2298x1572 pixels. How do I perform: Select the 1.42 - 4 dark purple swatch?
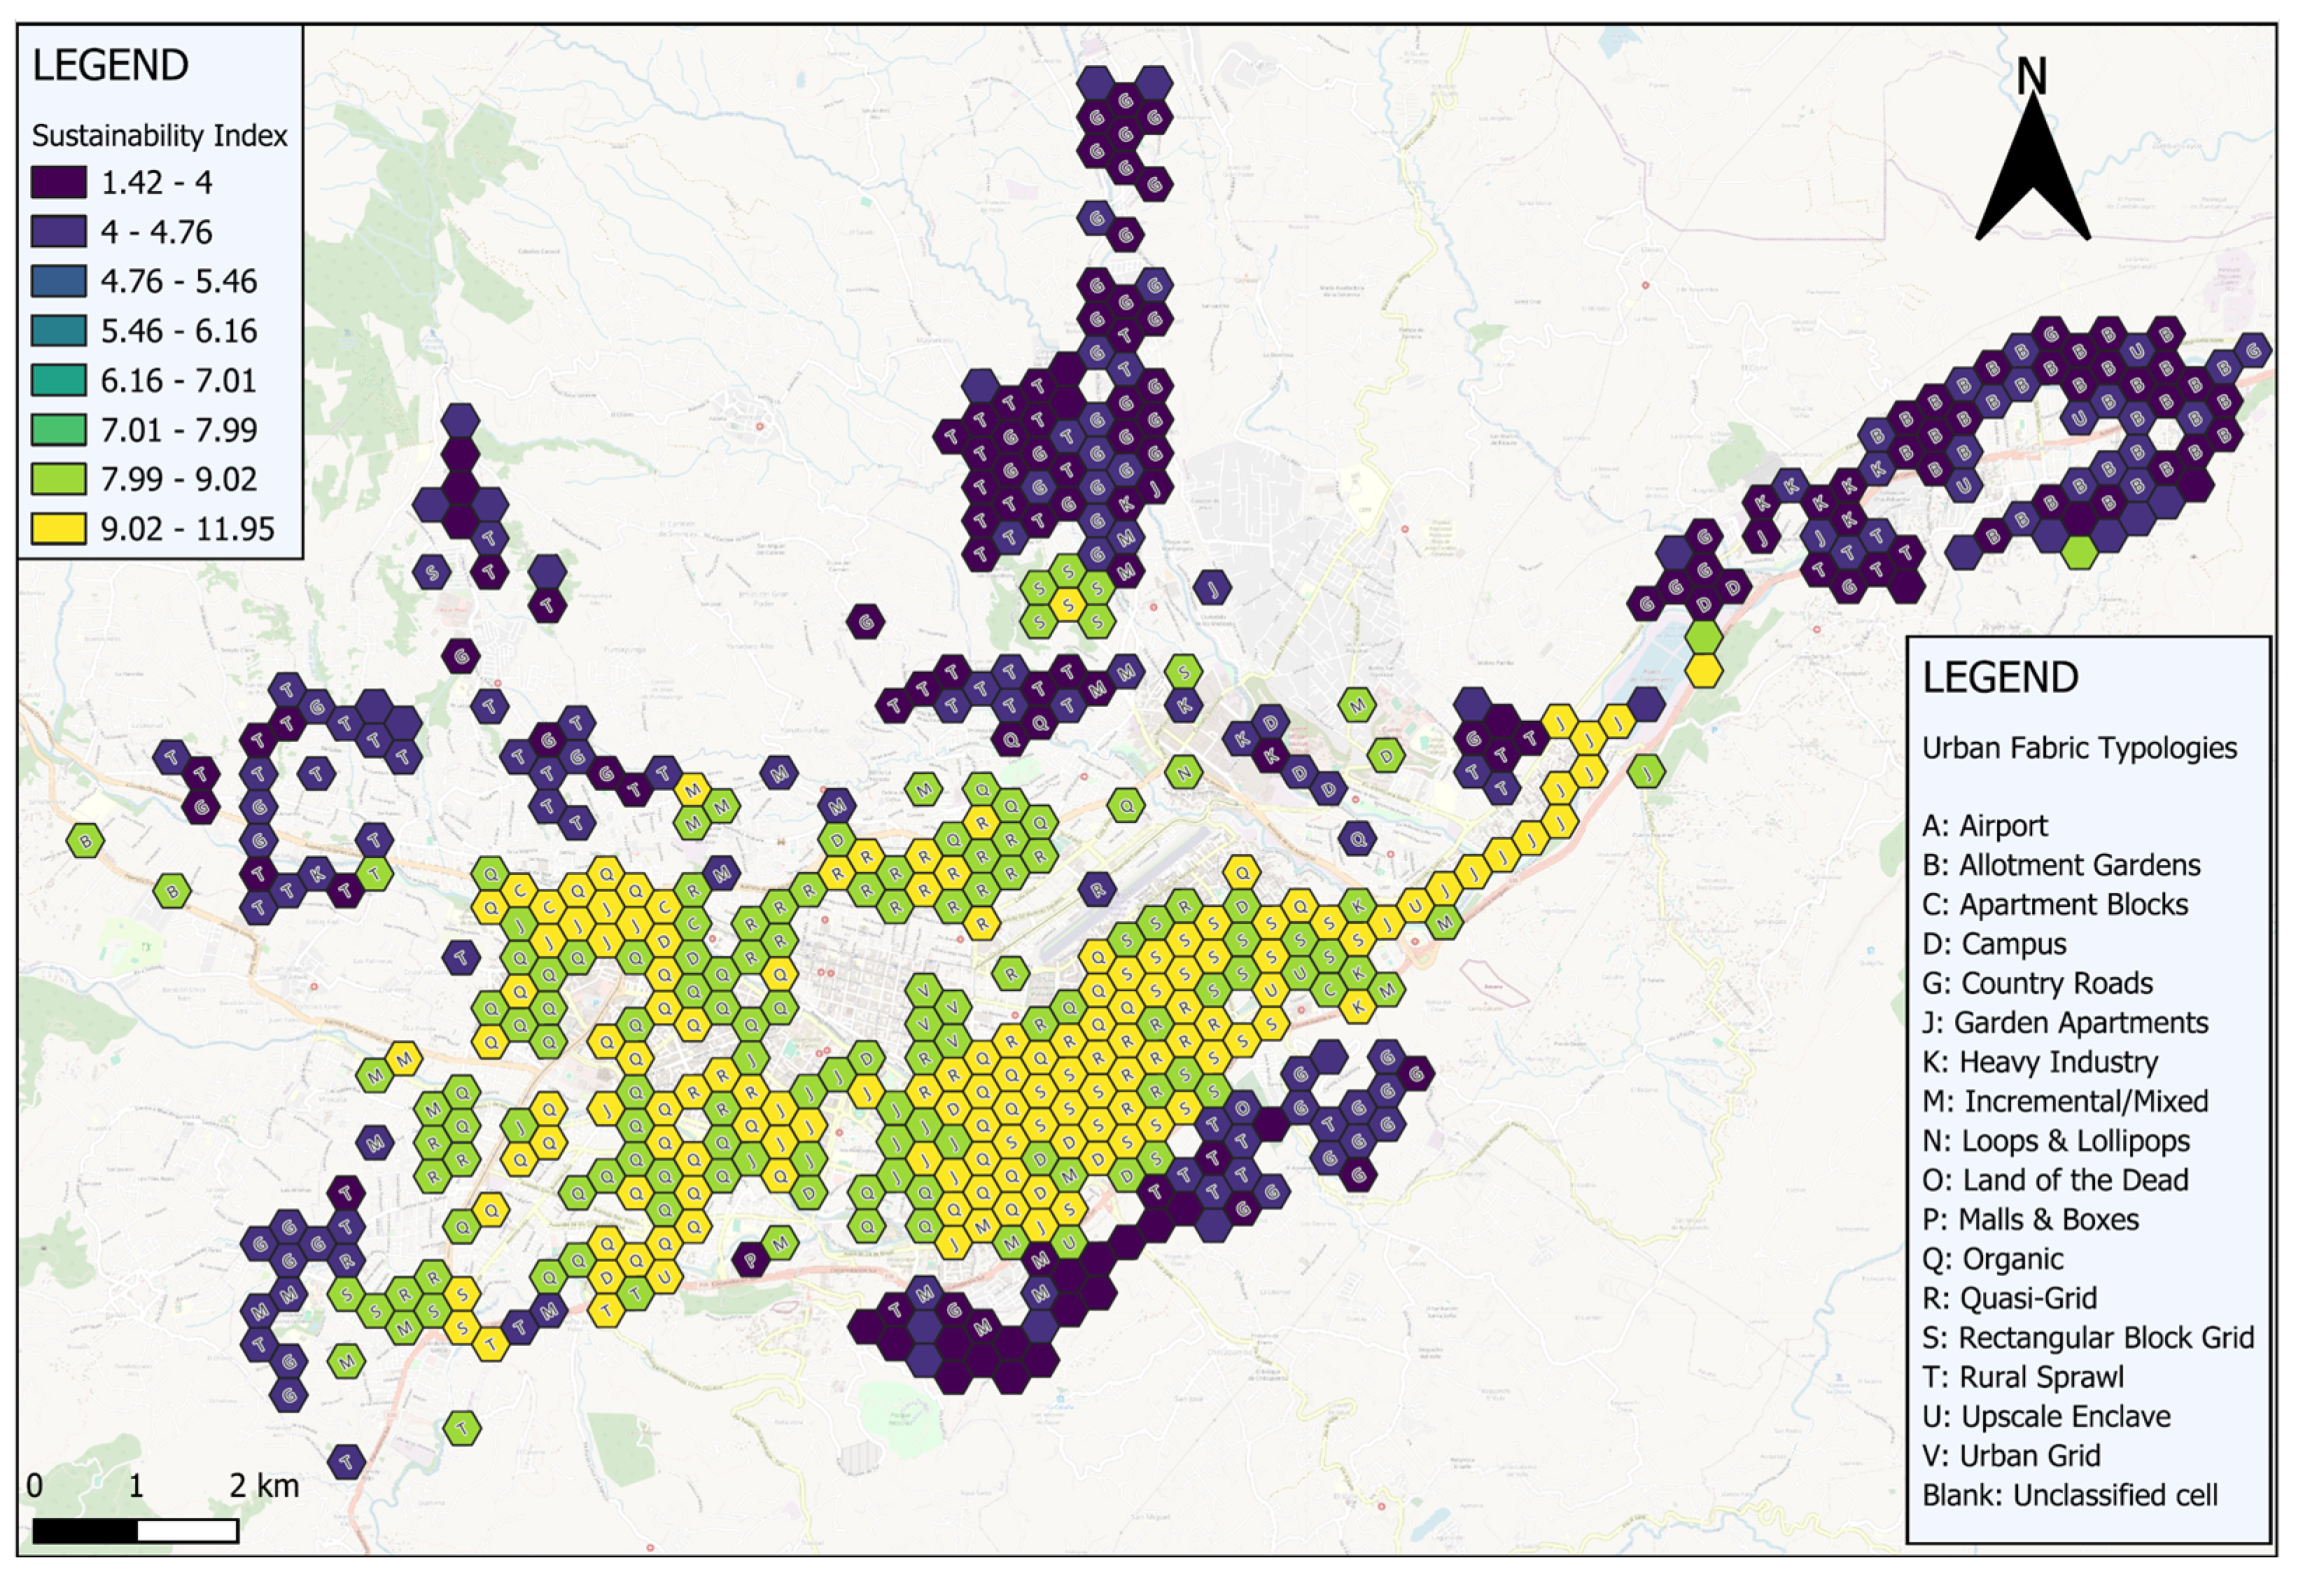58,182
